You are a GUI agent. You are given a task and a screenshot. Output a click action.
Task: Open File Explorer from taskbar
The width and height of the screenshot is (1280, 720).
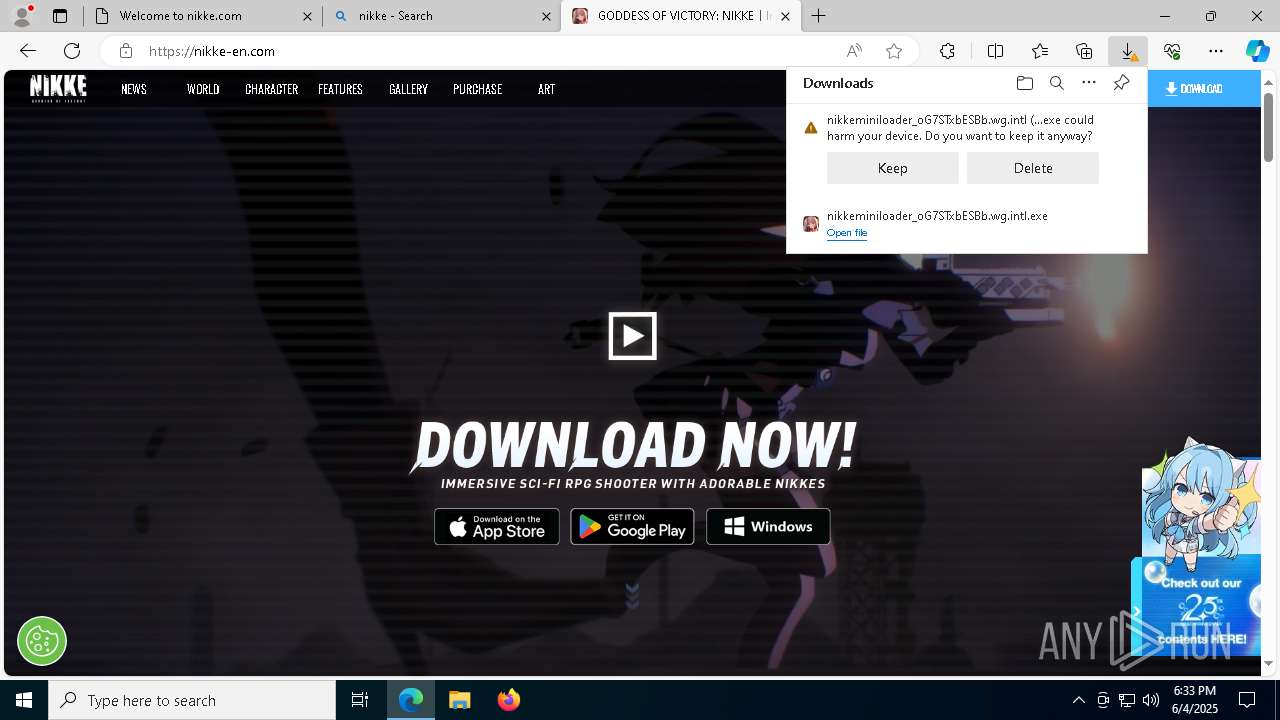tap(459, 700)
